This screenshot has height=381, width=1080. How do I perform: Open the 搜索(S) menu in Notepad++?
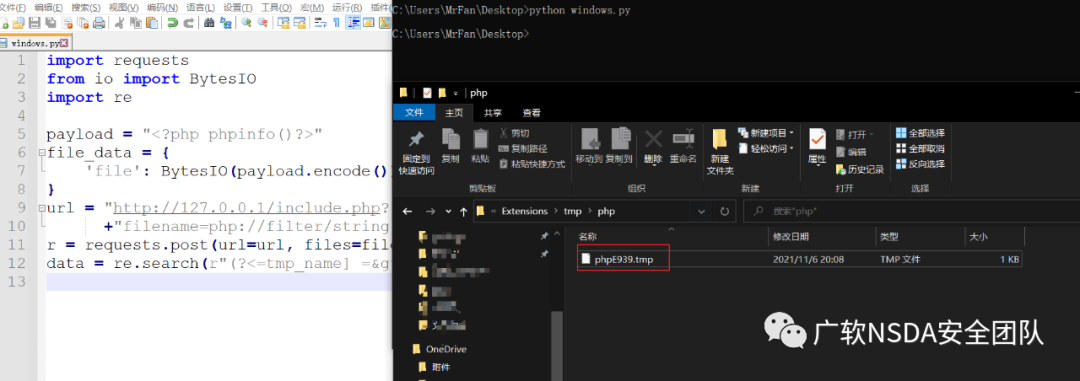point(86,7)
